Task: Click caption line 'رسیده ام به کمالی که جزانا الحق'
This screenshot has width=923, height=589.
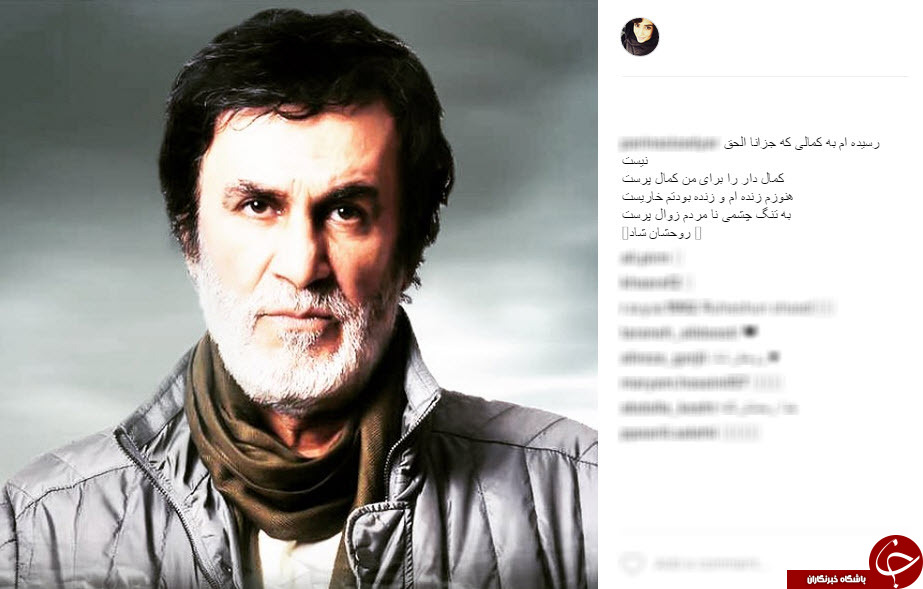Action: [801, 143]
